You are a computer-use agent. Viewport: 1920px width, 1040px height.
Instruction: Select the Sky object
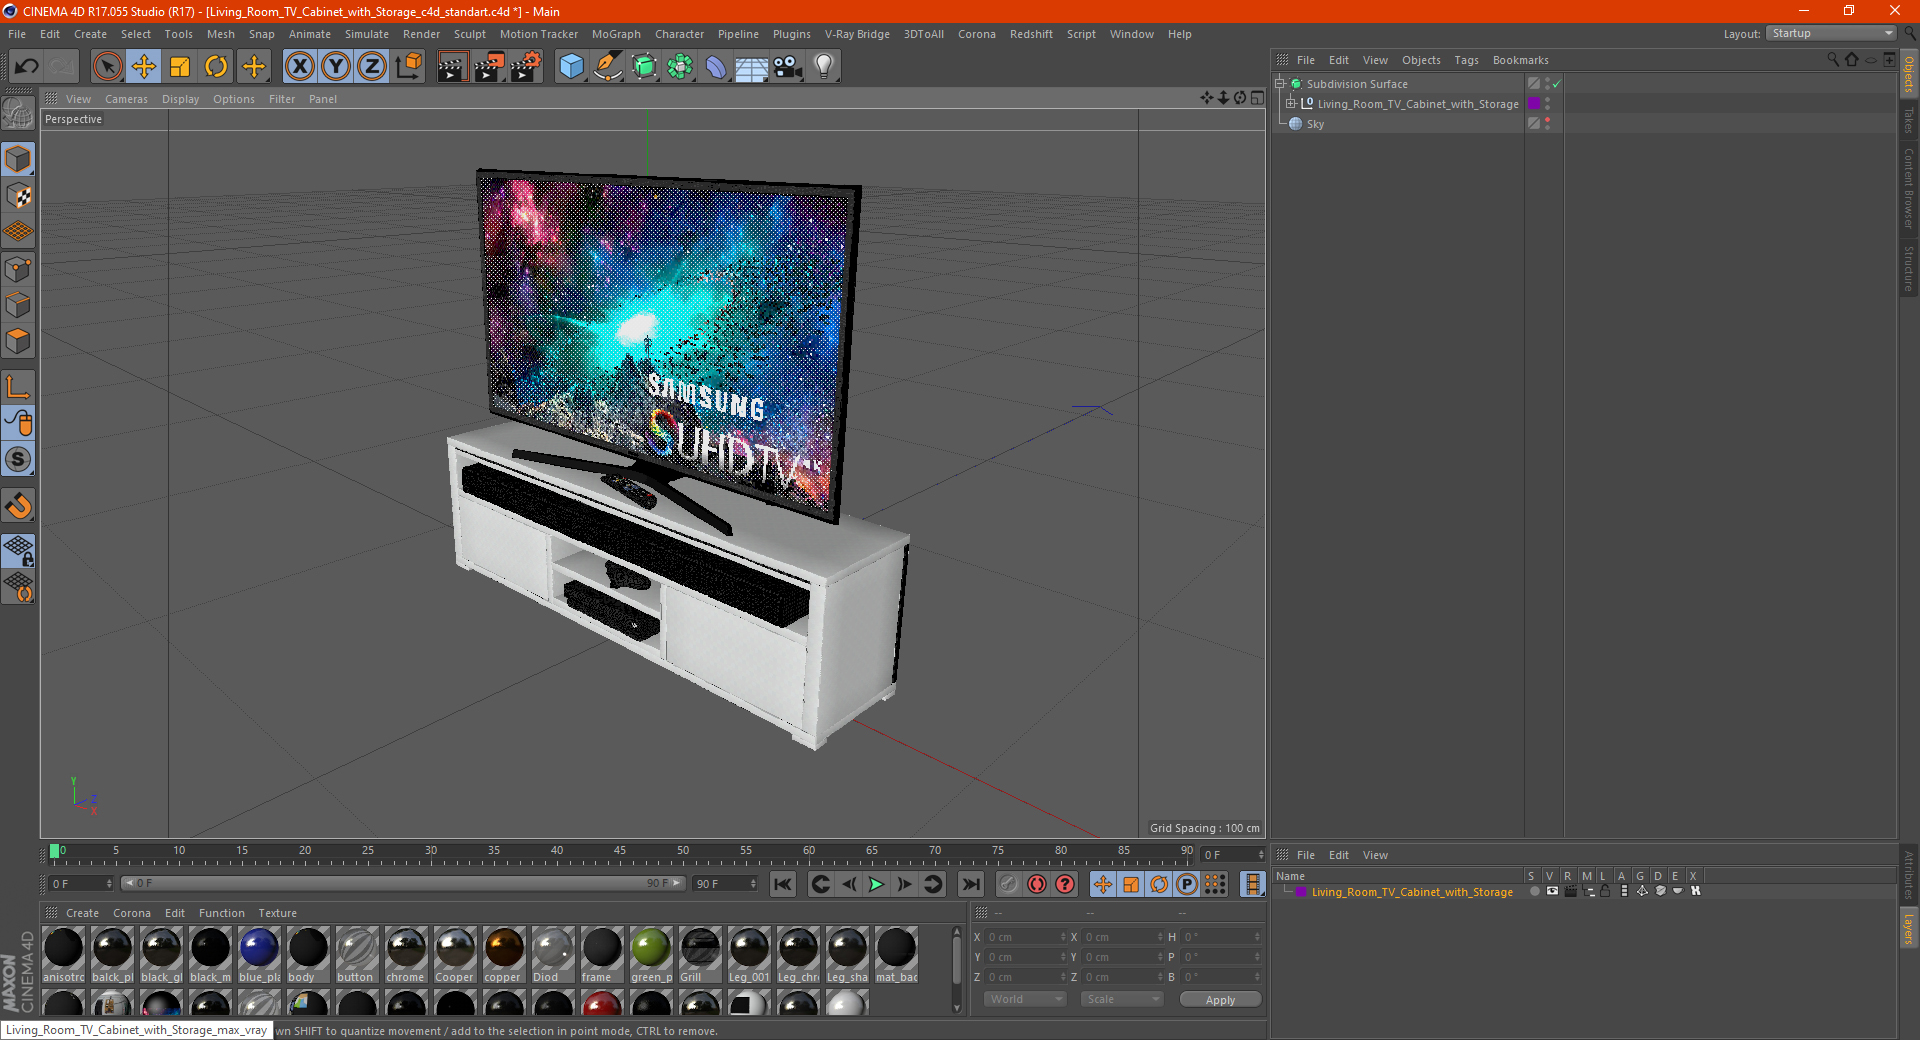[x=1315, y=124]
